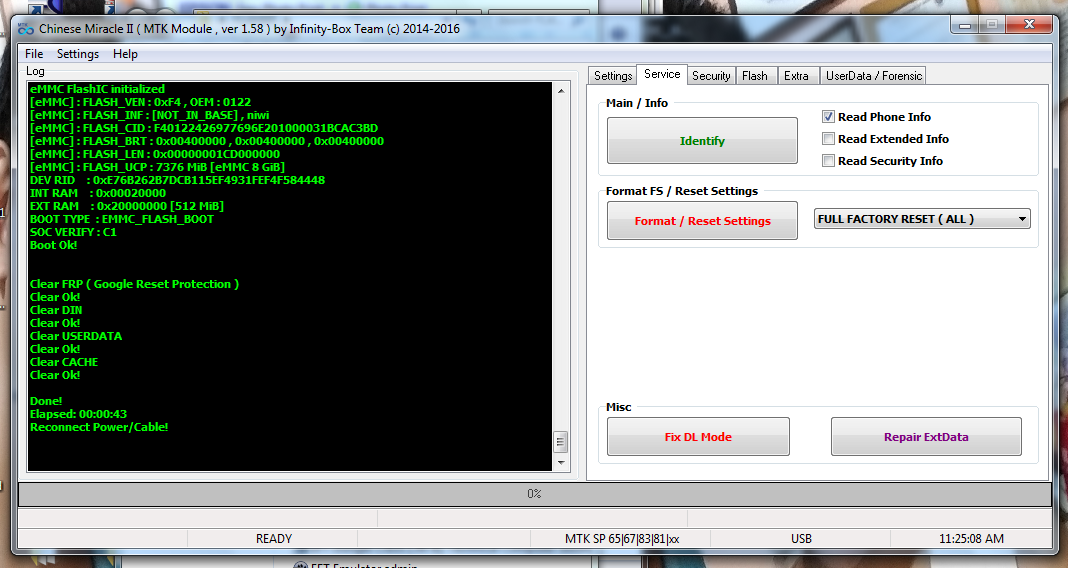Click the FLASH_BRT log line

click(206, 141)
